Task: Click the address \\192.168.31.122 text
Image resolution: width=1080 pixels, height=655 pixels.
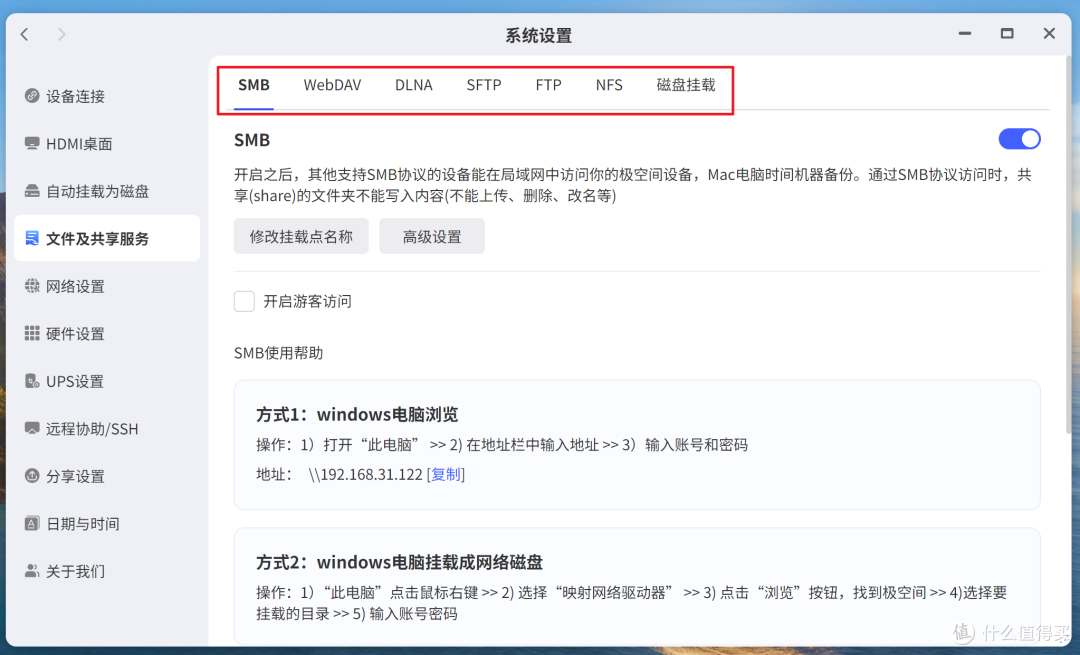Action: (x=365, y=475)
